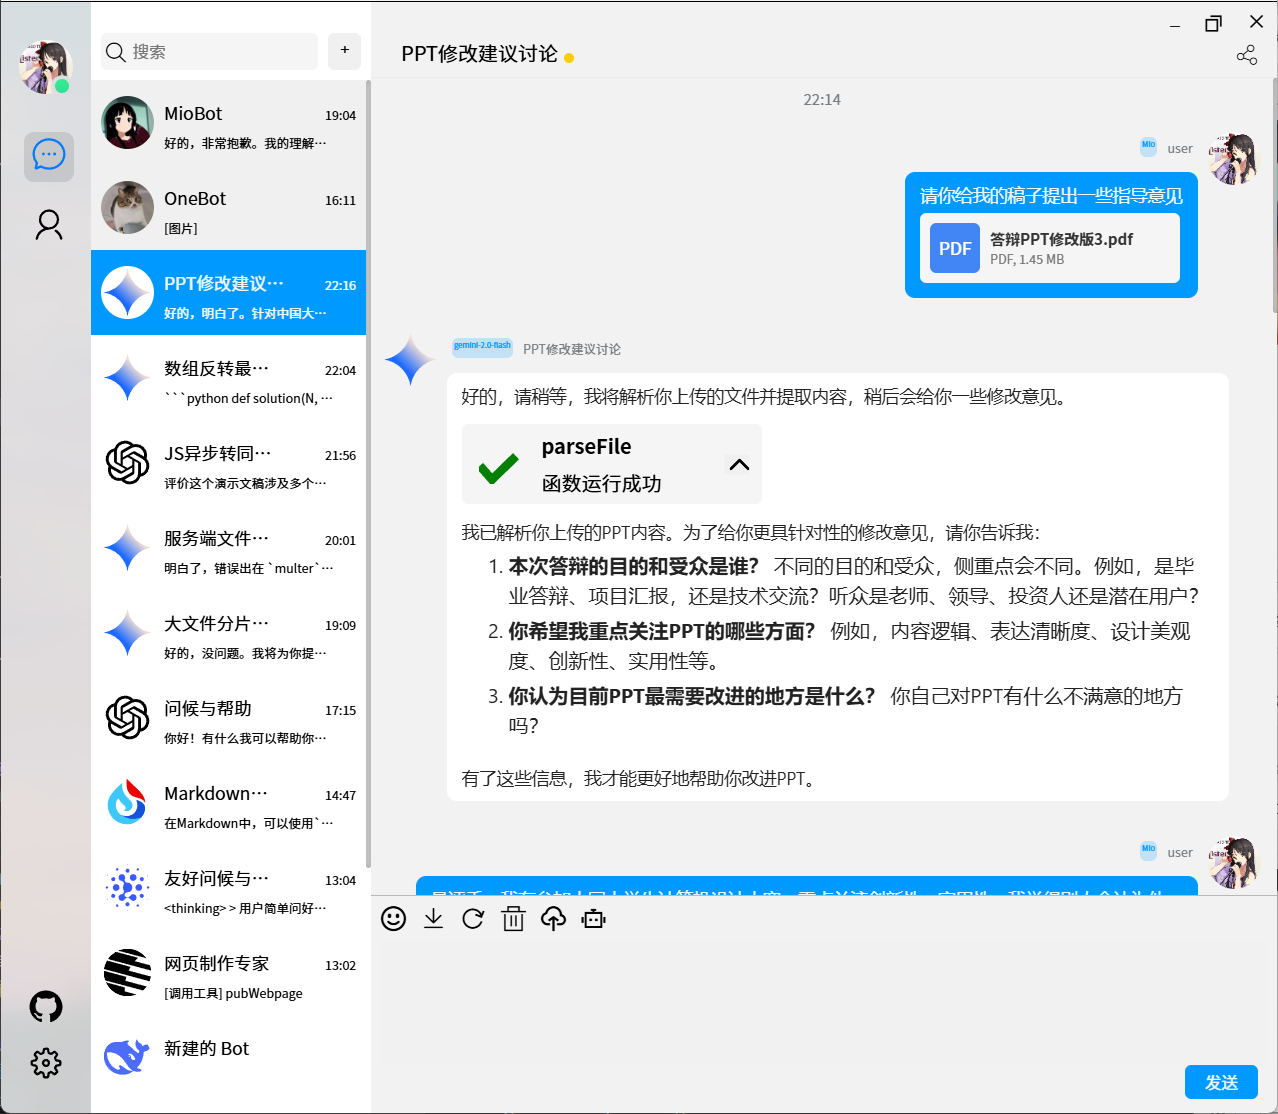
Task: Click the plus button to add a conversation
Action: pos(345,50)
